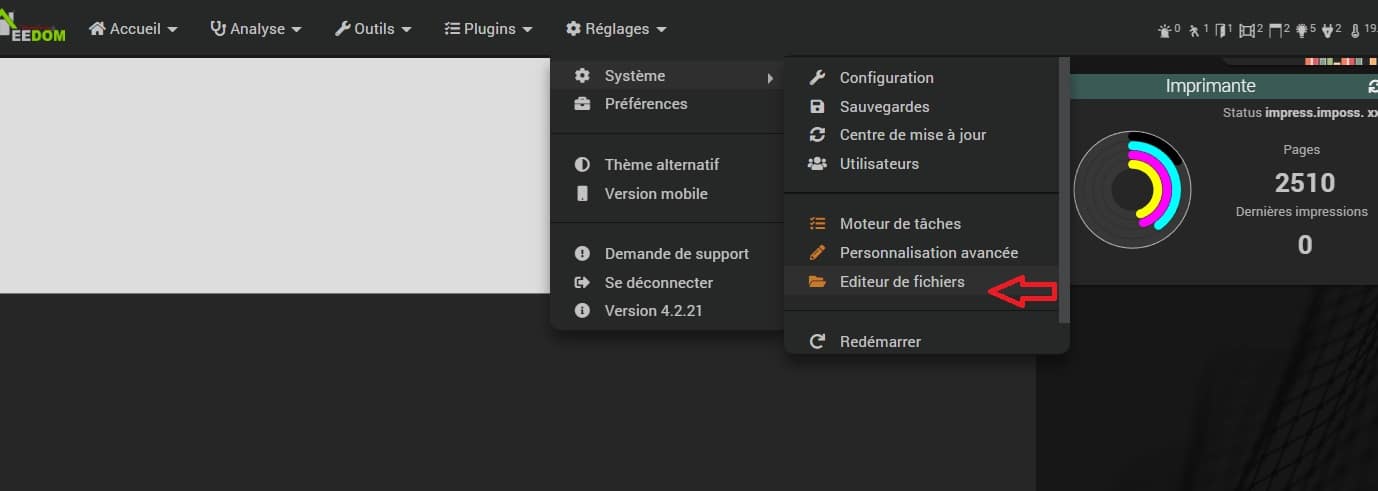Collapse the Réglages dropdown menu

click(616, 29)
